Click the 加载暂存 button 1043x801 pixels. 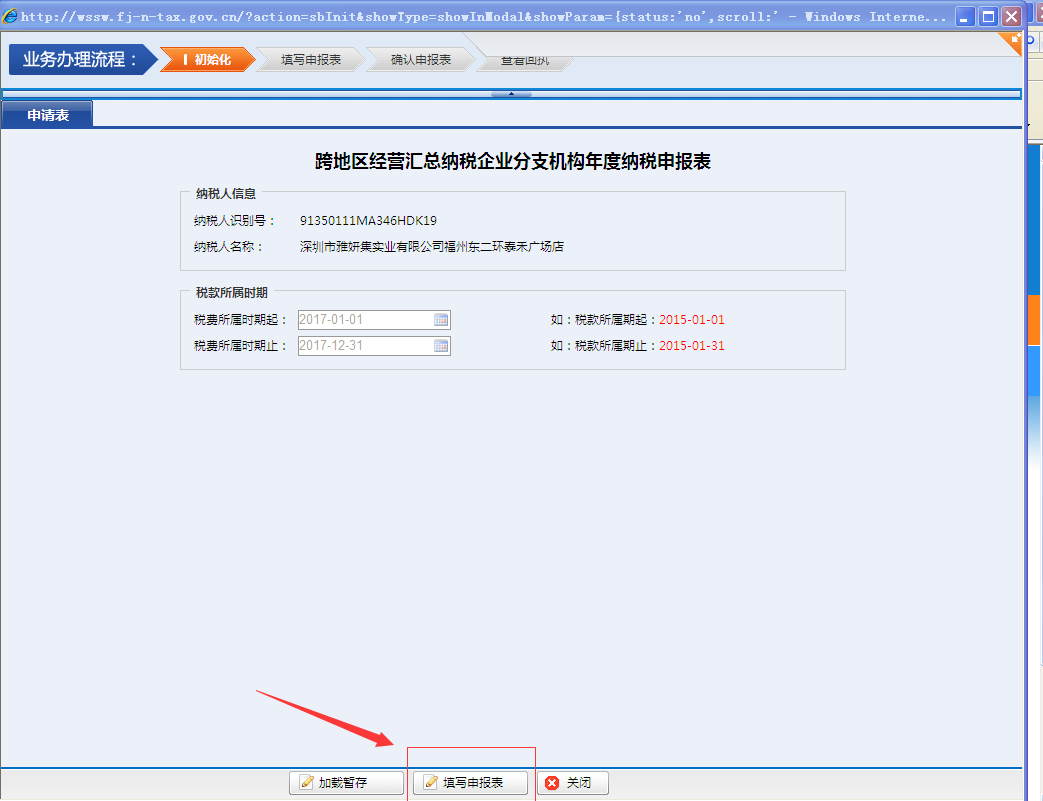click(347, 782)
